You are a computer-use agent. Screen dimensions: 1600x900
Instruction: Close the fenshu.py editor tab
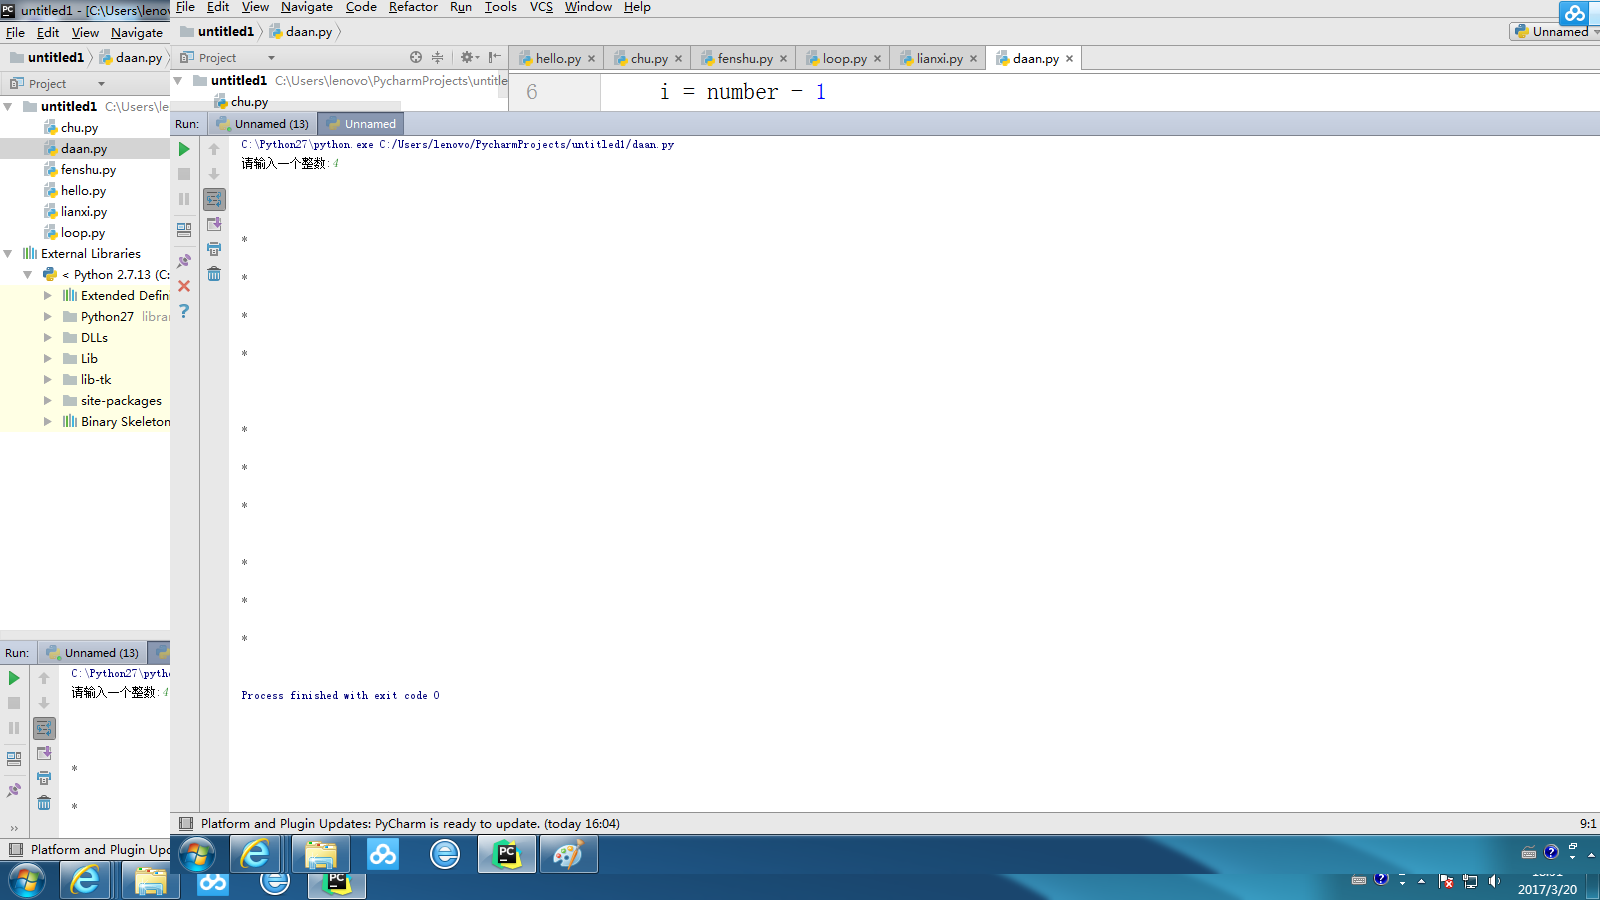coord(783,59)
